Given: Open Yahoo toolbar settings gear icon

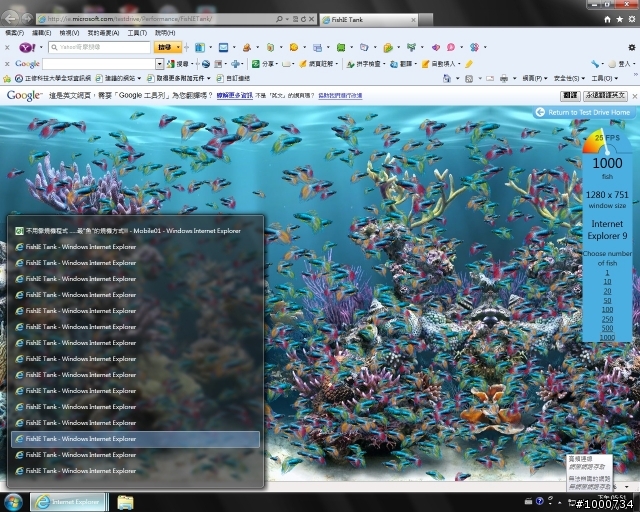Looking at the screenshot, I should pos(631,47).
